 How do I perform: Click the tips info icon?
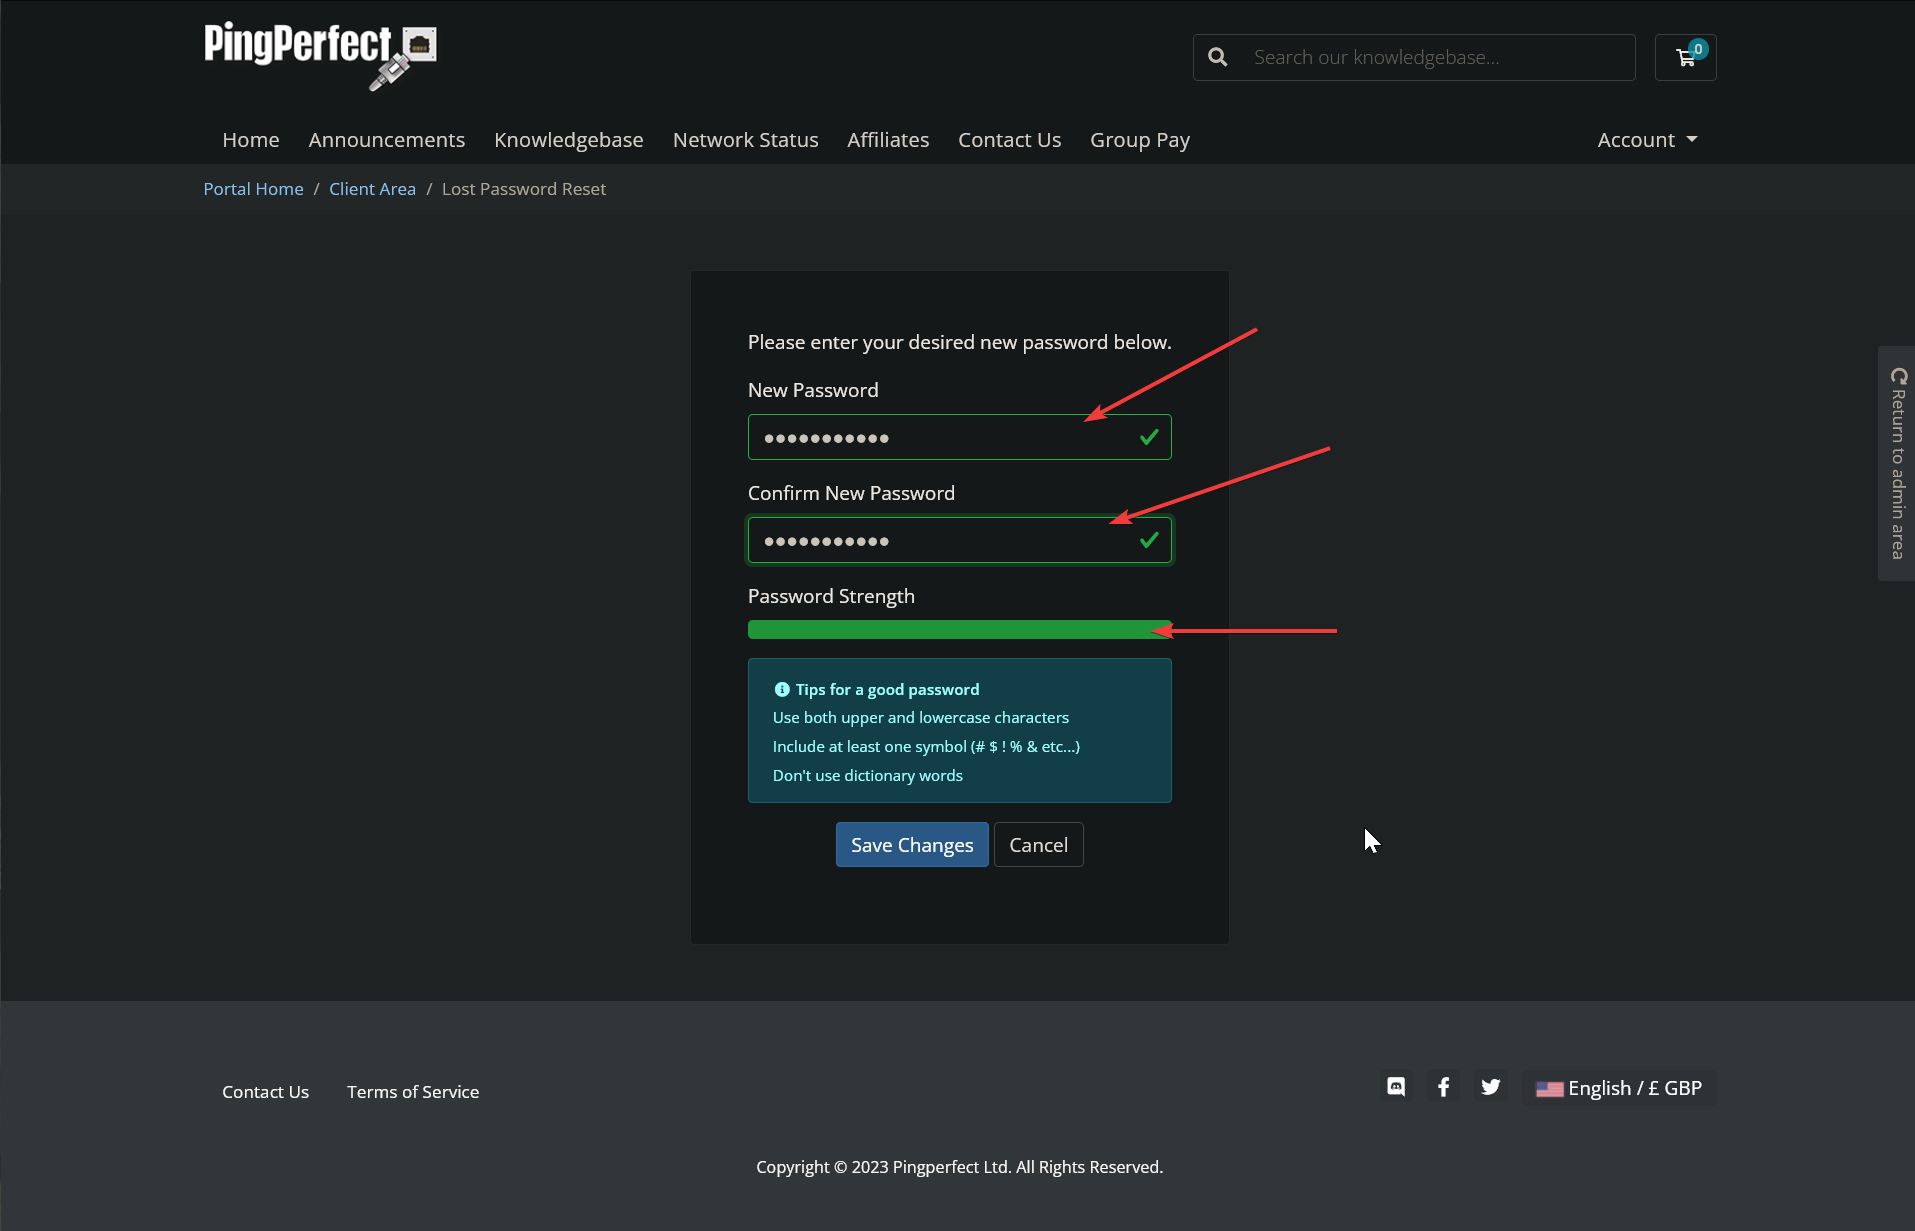782,690
